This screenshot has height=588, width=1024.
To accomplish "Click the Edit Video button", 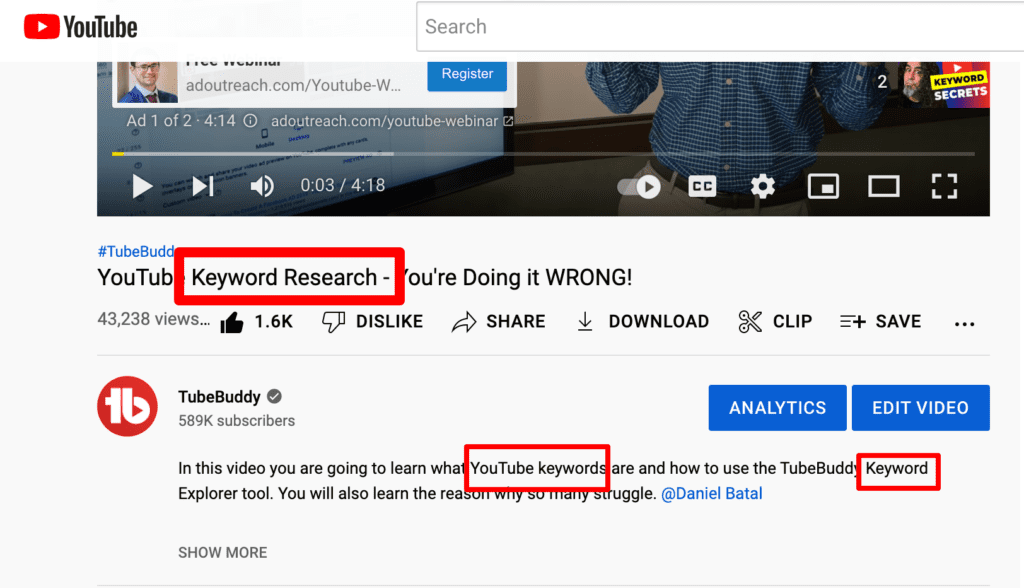I will click(x=920, y=408).
